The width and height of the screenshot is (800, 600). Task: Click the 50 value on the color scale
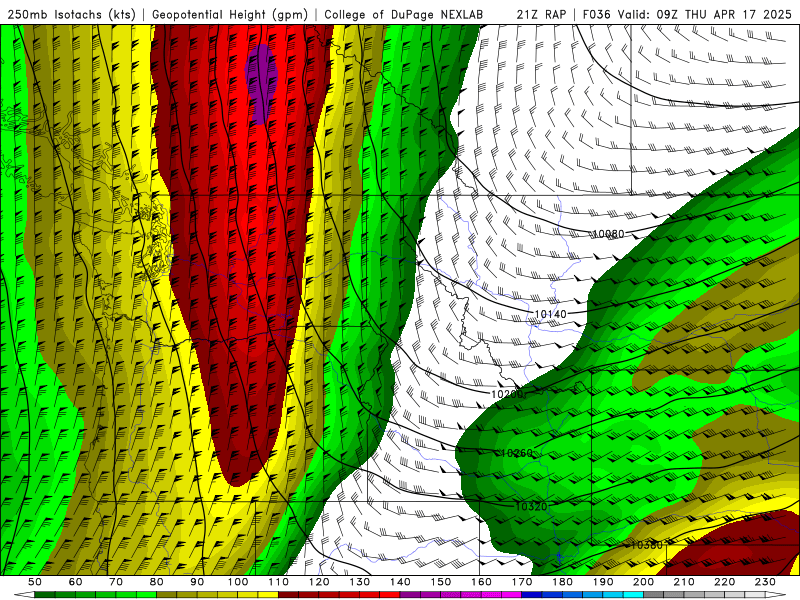click(35, 582)
